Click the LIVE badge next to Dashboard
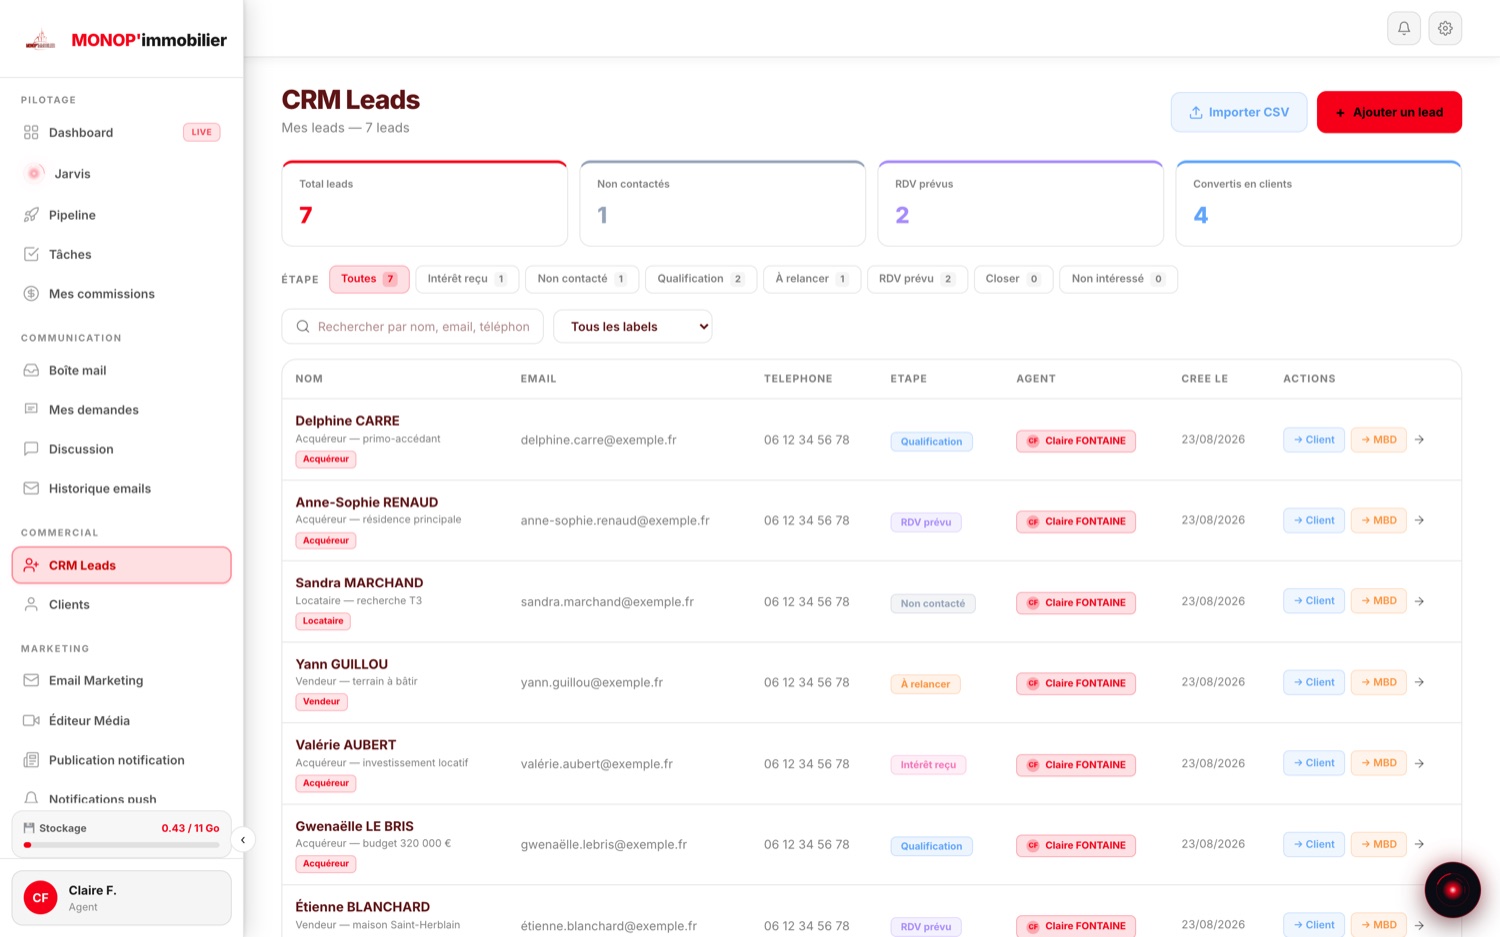 tap(201, 132)
